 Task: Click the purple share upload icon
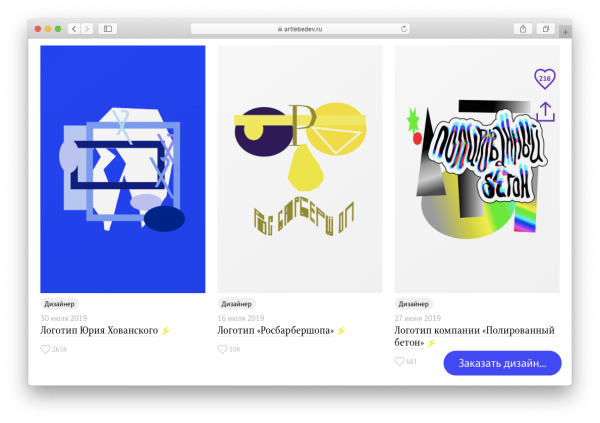coord(545,111)
